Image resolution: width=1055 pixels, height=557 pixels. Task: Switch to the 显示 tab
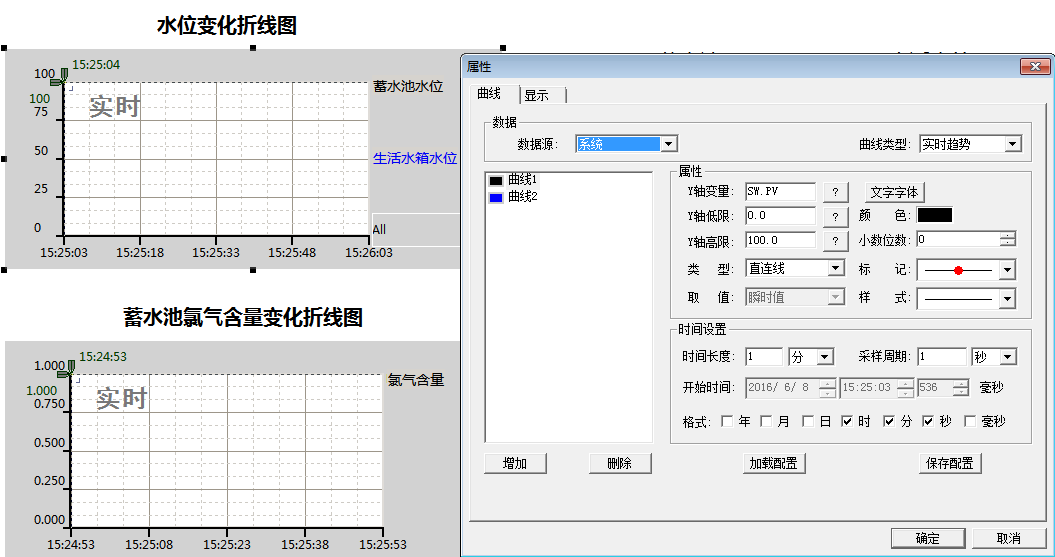[x=537, y=95]
